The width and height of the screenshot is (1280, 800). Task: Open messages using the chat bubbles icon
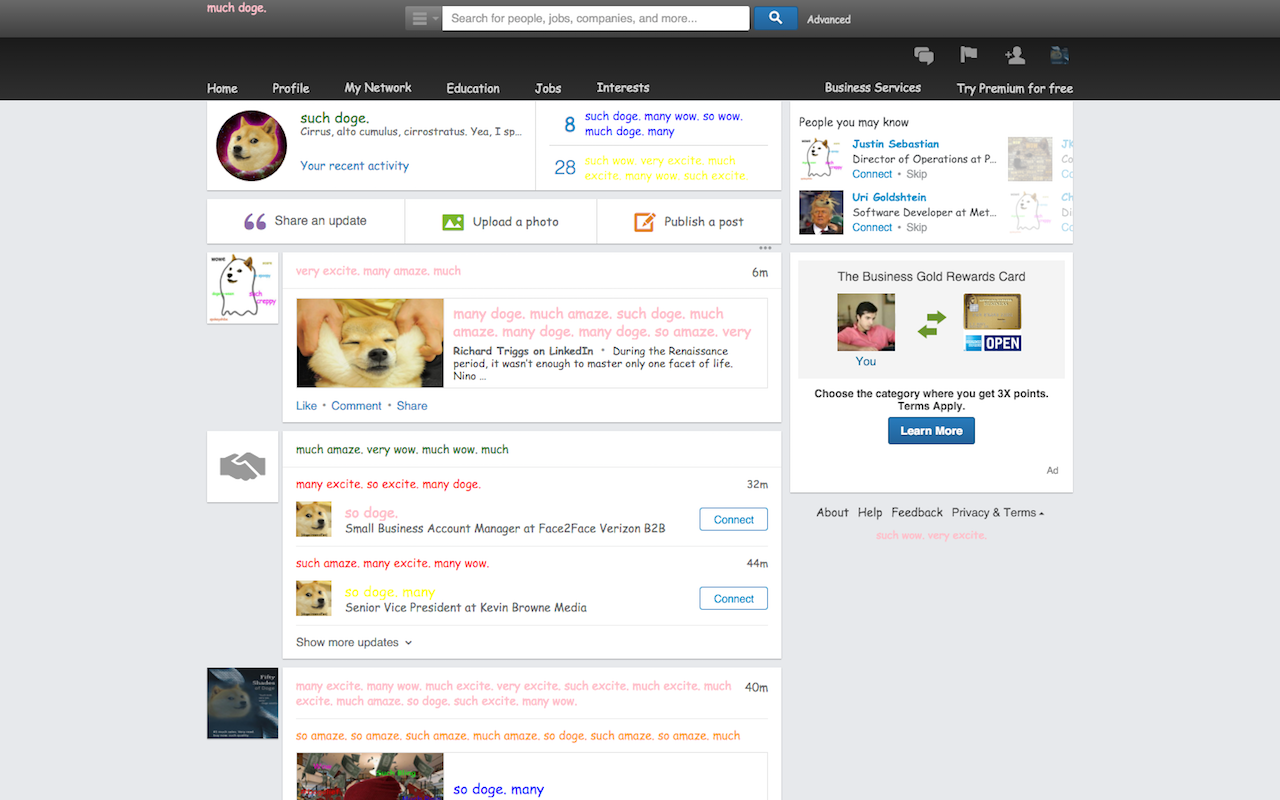coord(922,55)
